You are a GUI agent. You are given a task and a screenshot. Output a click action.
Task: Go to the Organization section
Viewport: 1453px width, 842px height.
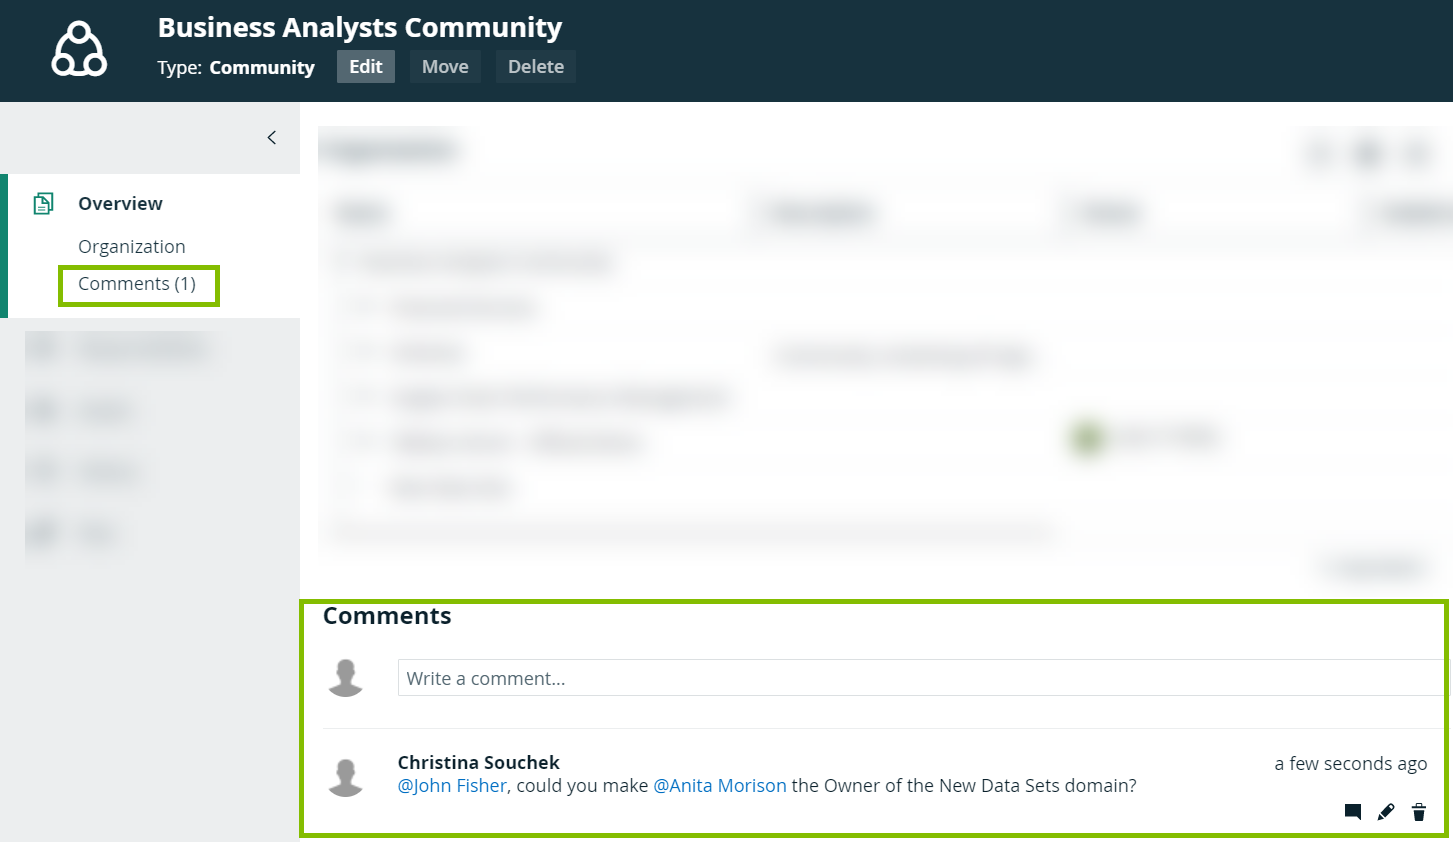tap(132, 247)
